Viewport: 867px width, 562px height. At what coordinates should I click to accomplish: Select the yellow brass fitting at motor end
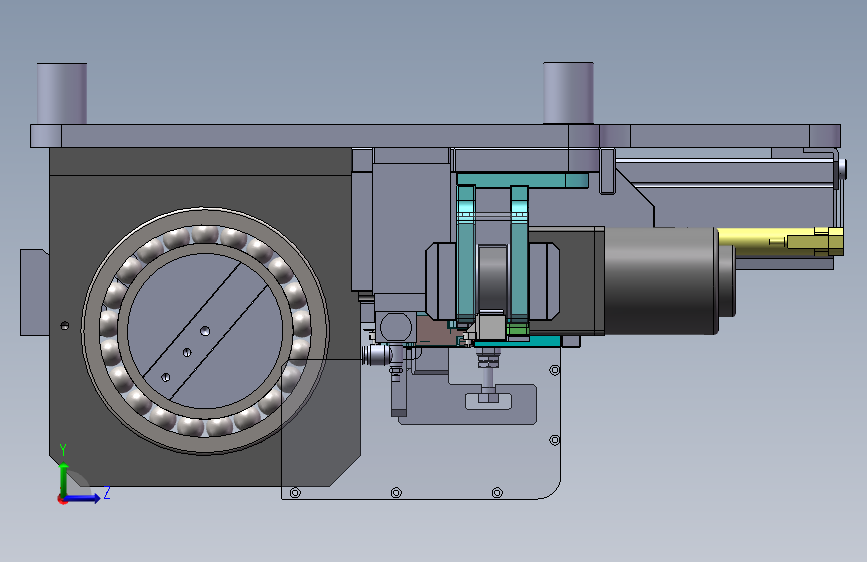[x=780, y=242]
